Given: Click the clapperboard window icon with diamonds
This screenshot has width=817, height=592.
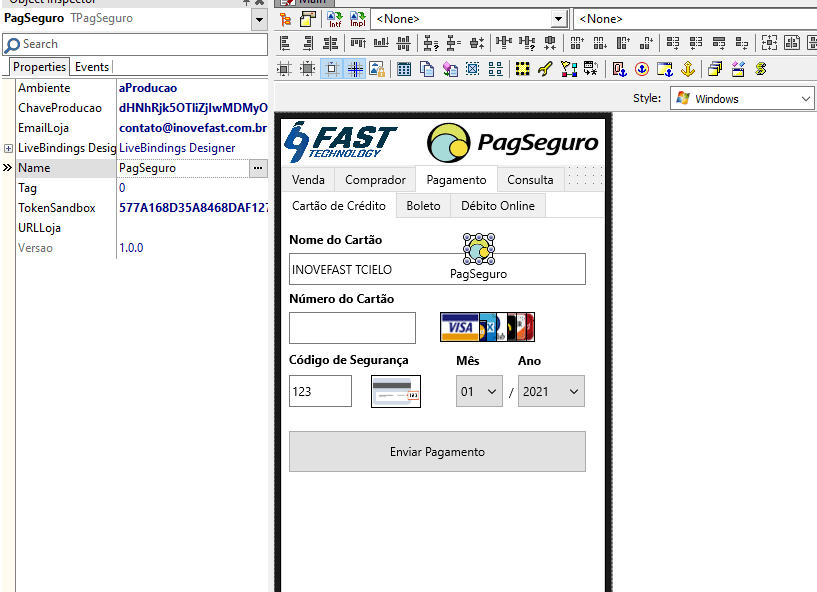Looking at the screenshot, I should (x=738, y=69).
